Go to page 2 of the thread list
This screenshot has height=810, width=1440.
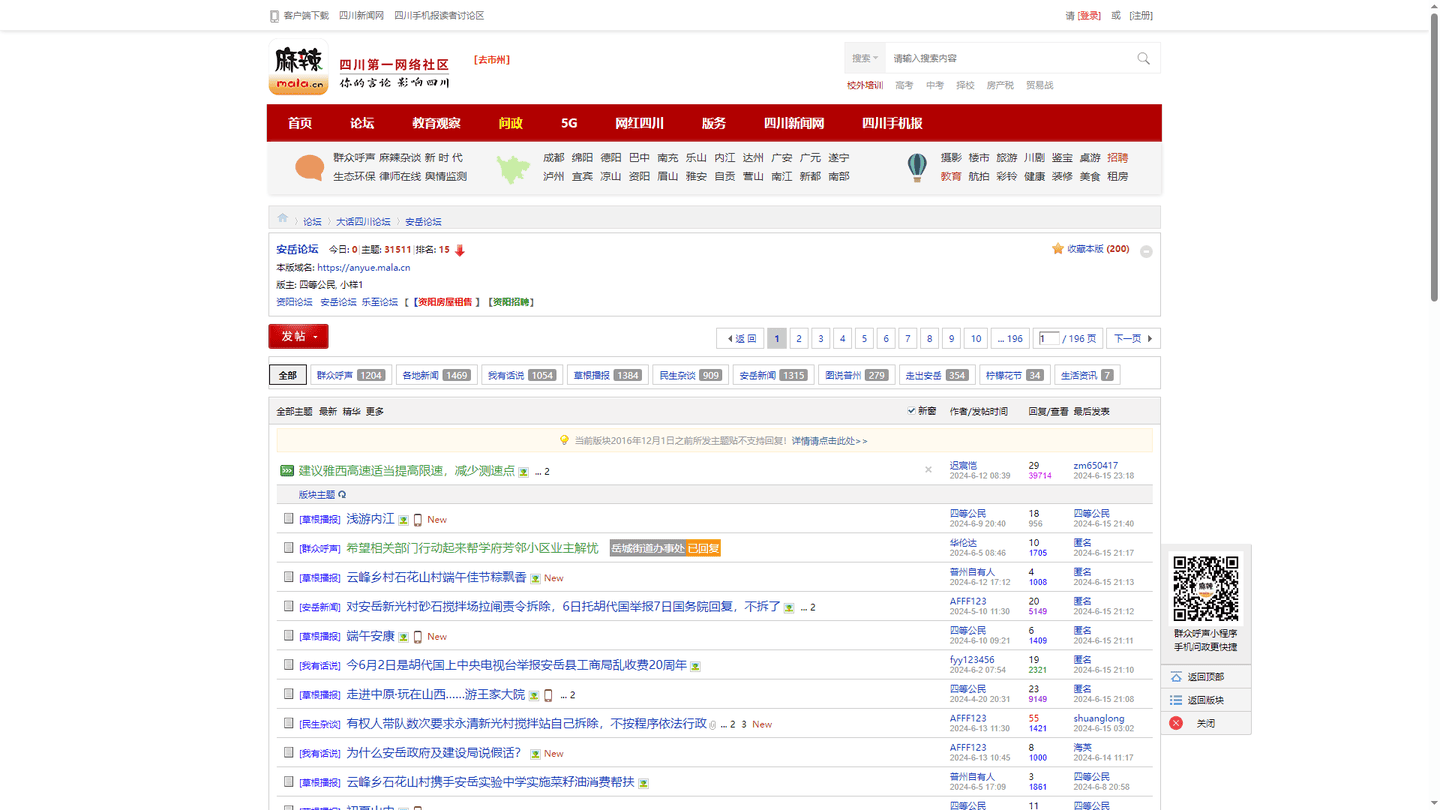pyautogui.click(x=799, y=338)
